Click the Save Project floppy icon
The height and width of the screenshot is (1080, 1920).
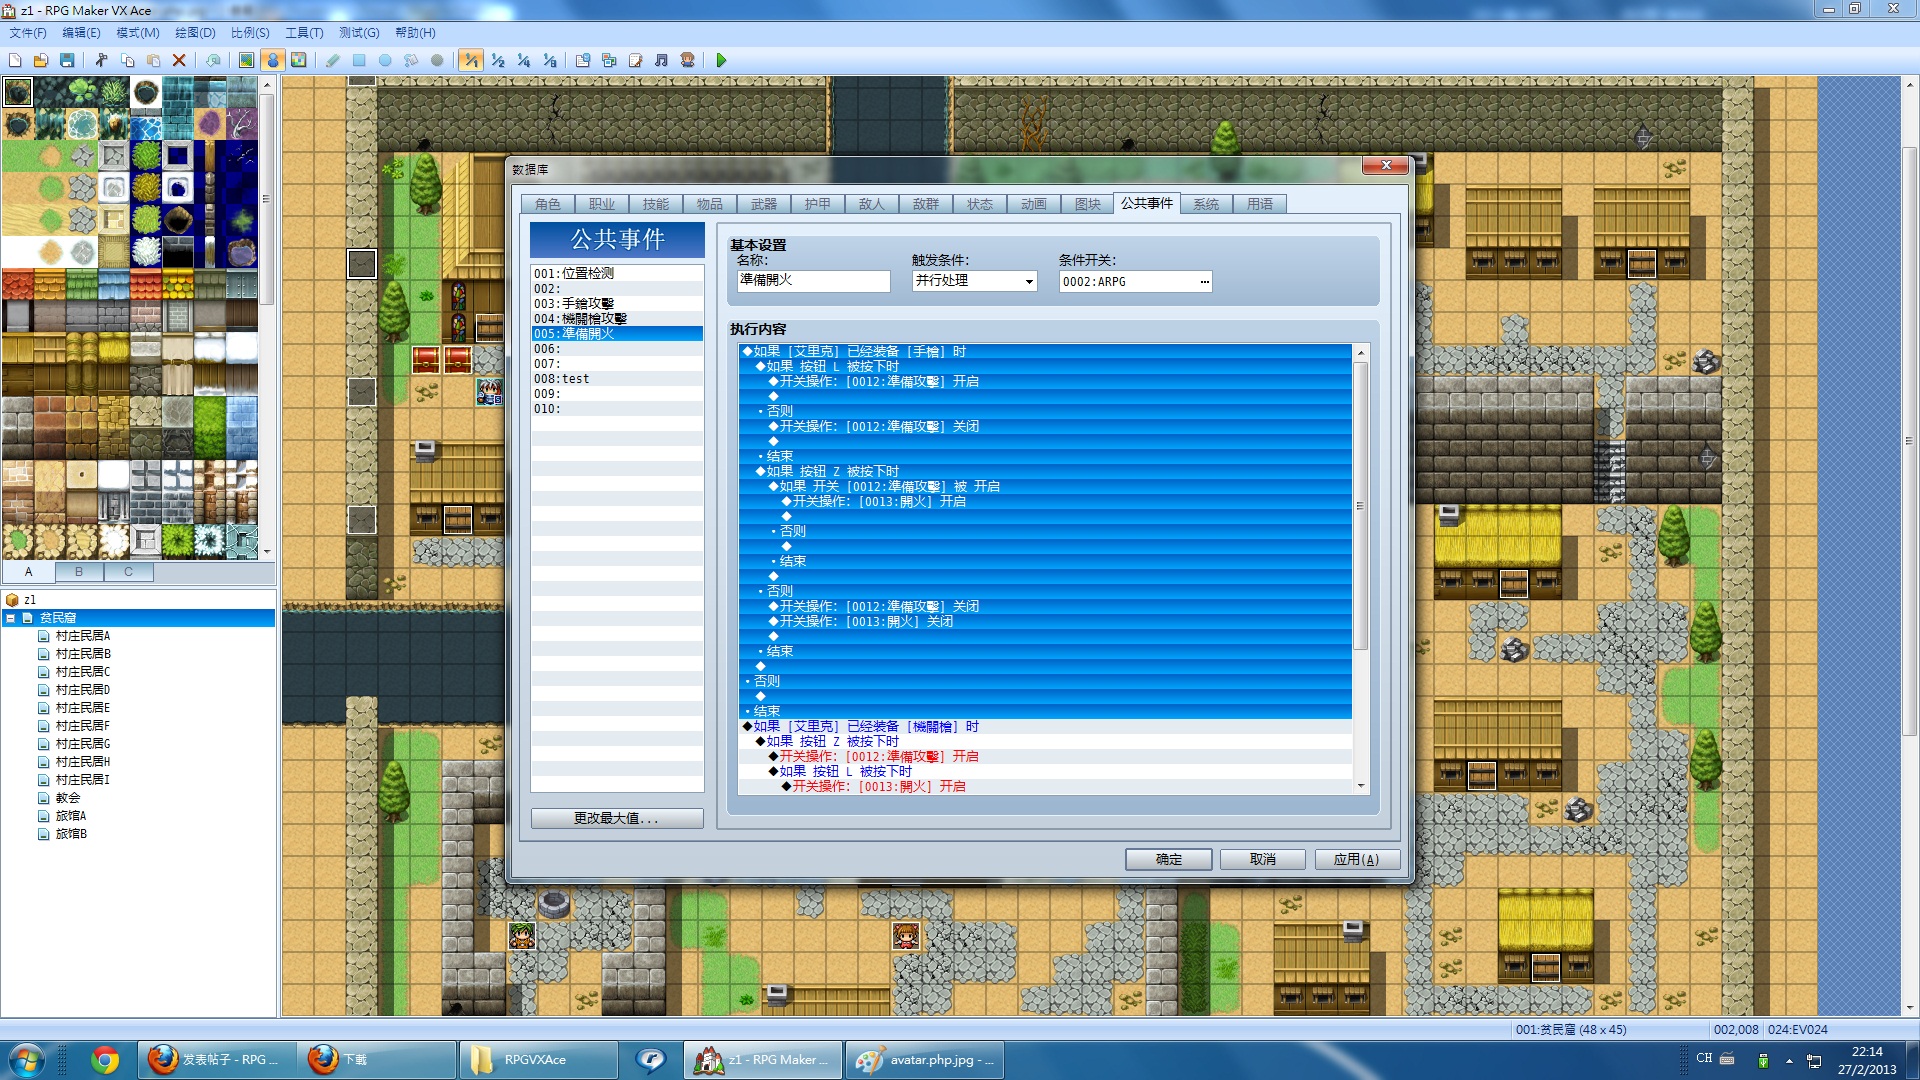tap(67, 60)
